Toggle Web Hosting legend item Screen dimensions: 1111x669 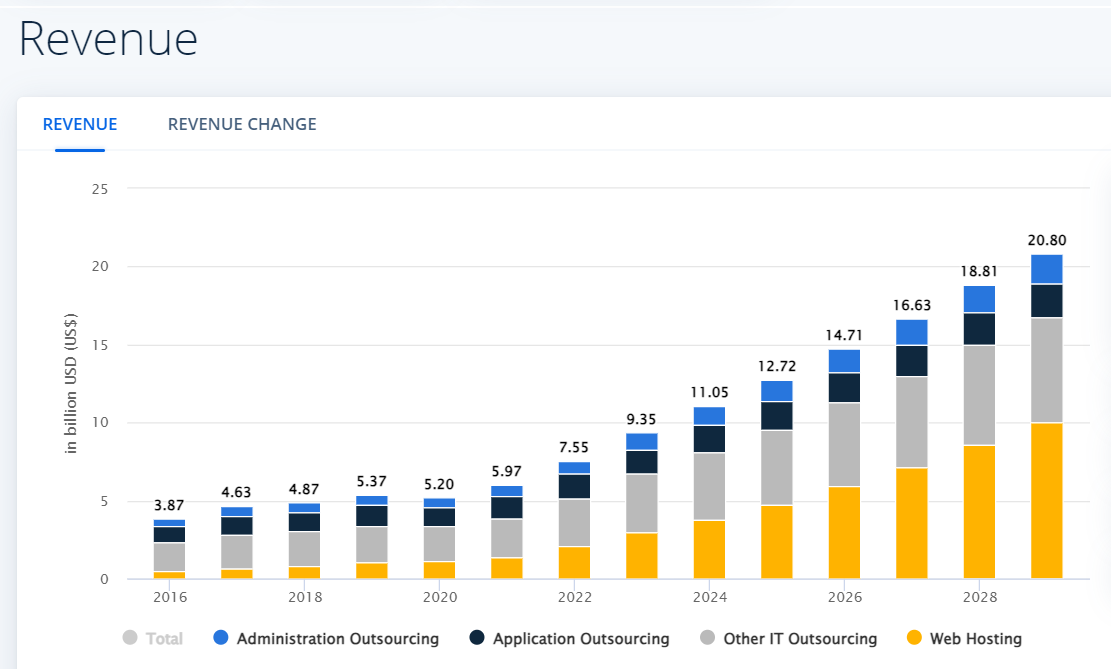[964, 638]
